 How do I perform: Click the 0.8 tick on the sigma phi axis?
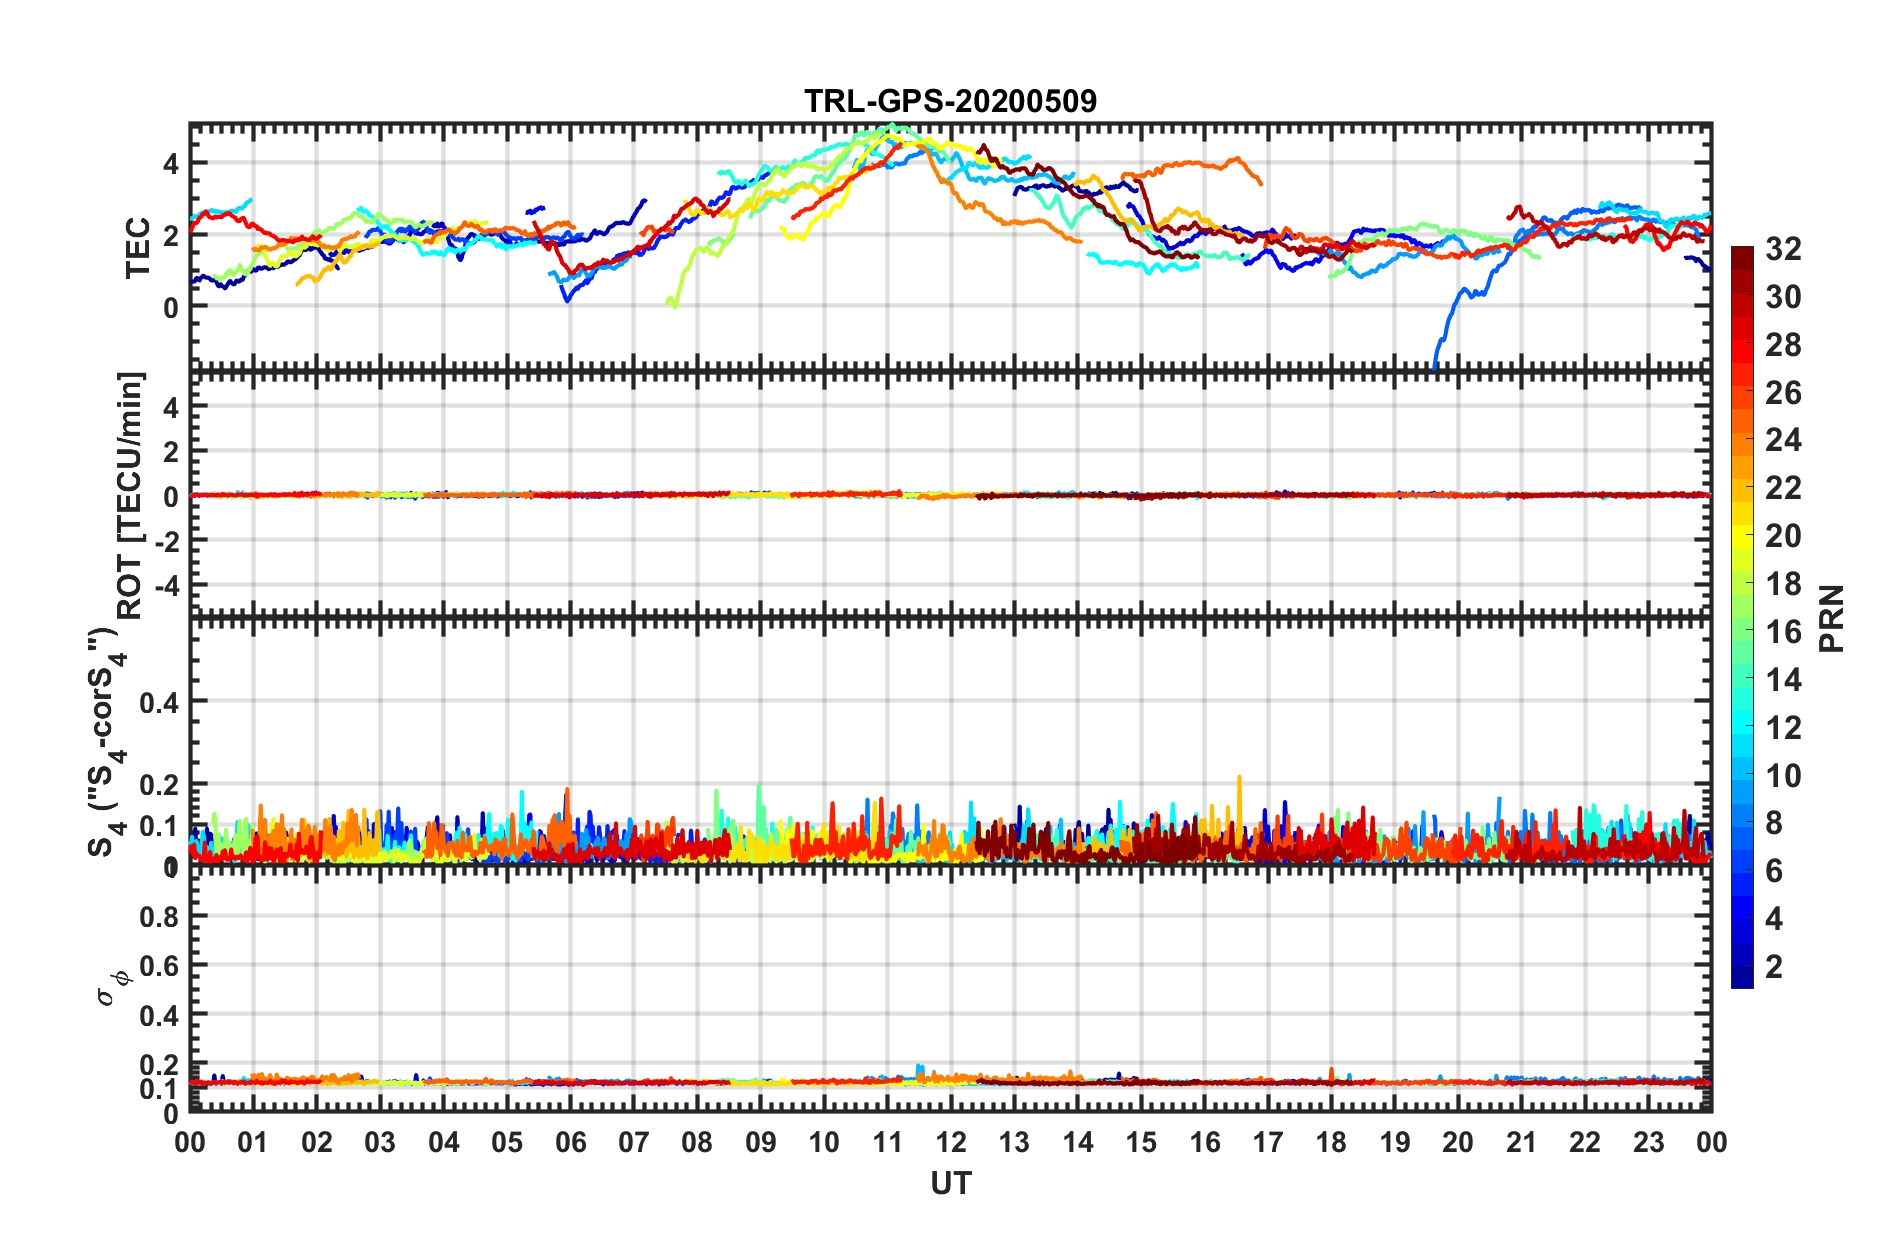[159, 916]
